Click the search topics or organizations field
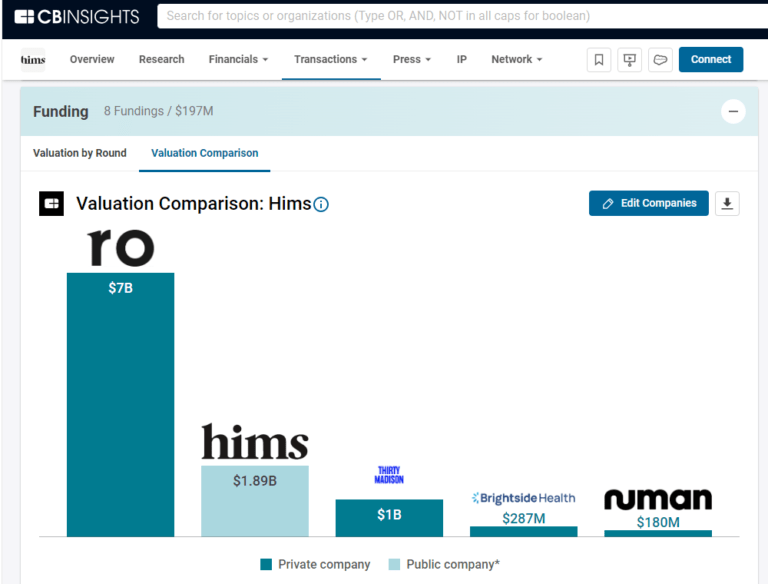768x584 pixels. click(x=462, y=16)
